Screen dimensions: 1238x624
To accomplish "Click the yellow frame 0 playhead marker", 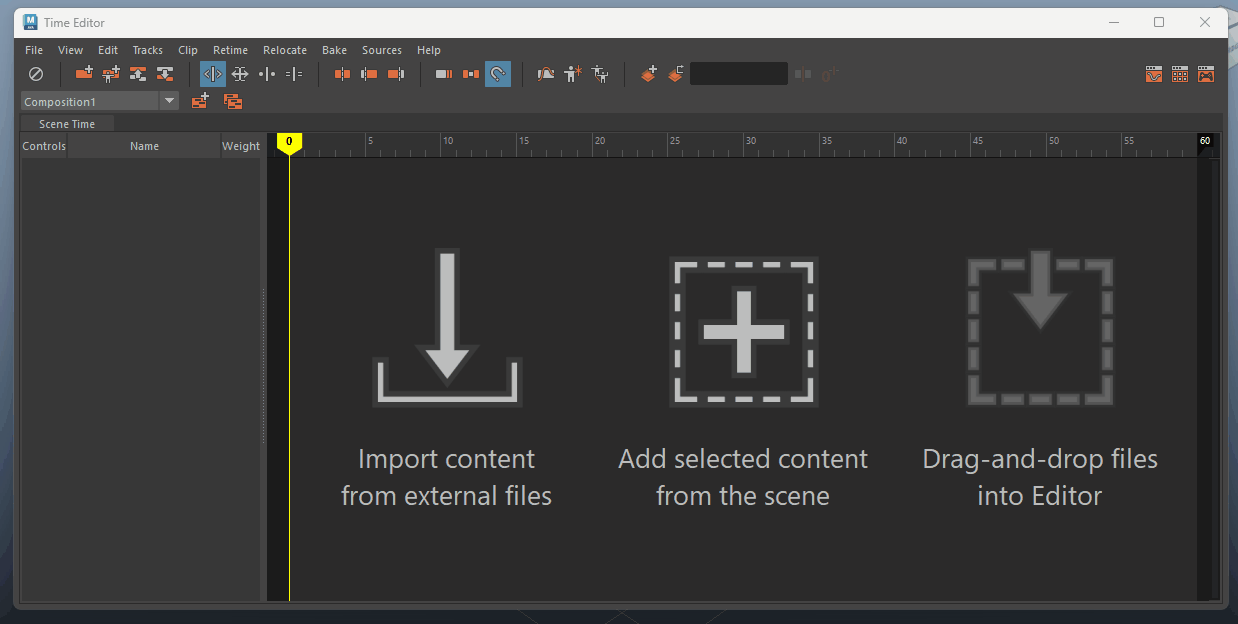I will [x=289, y=143].
